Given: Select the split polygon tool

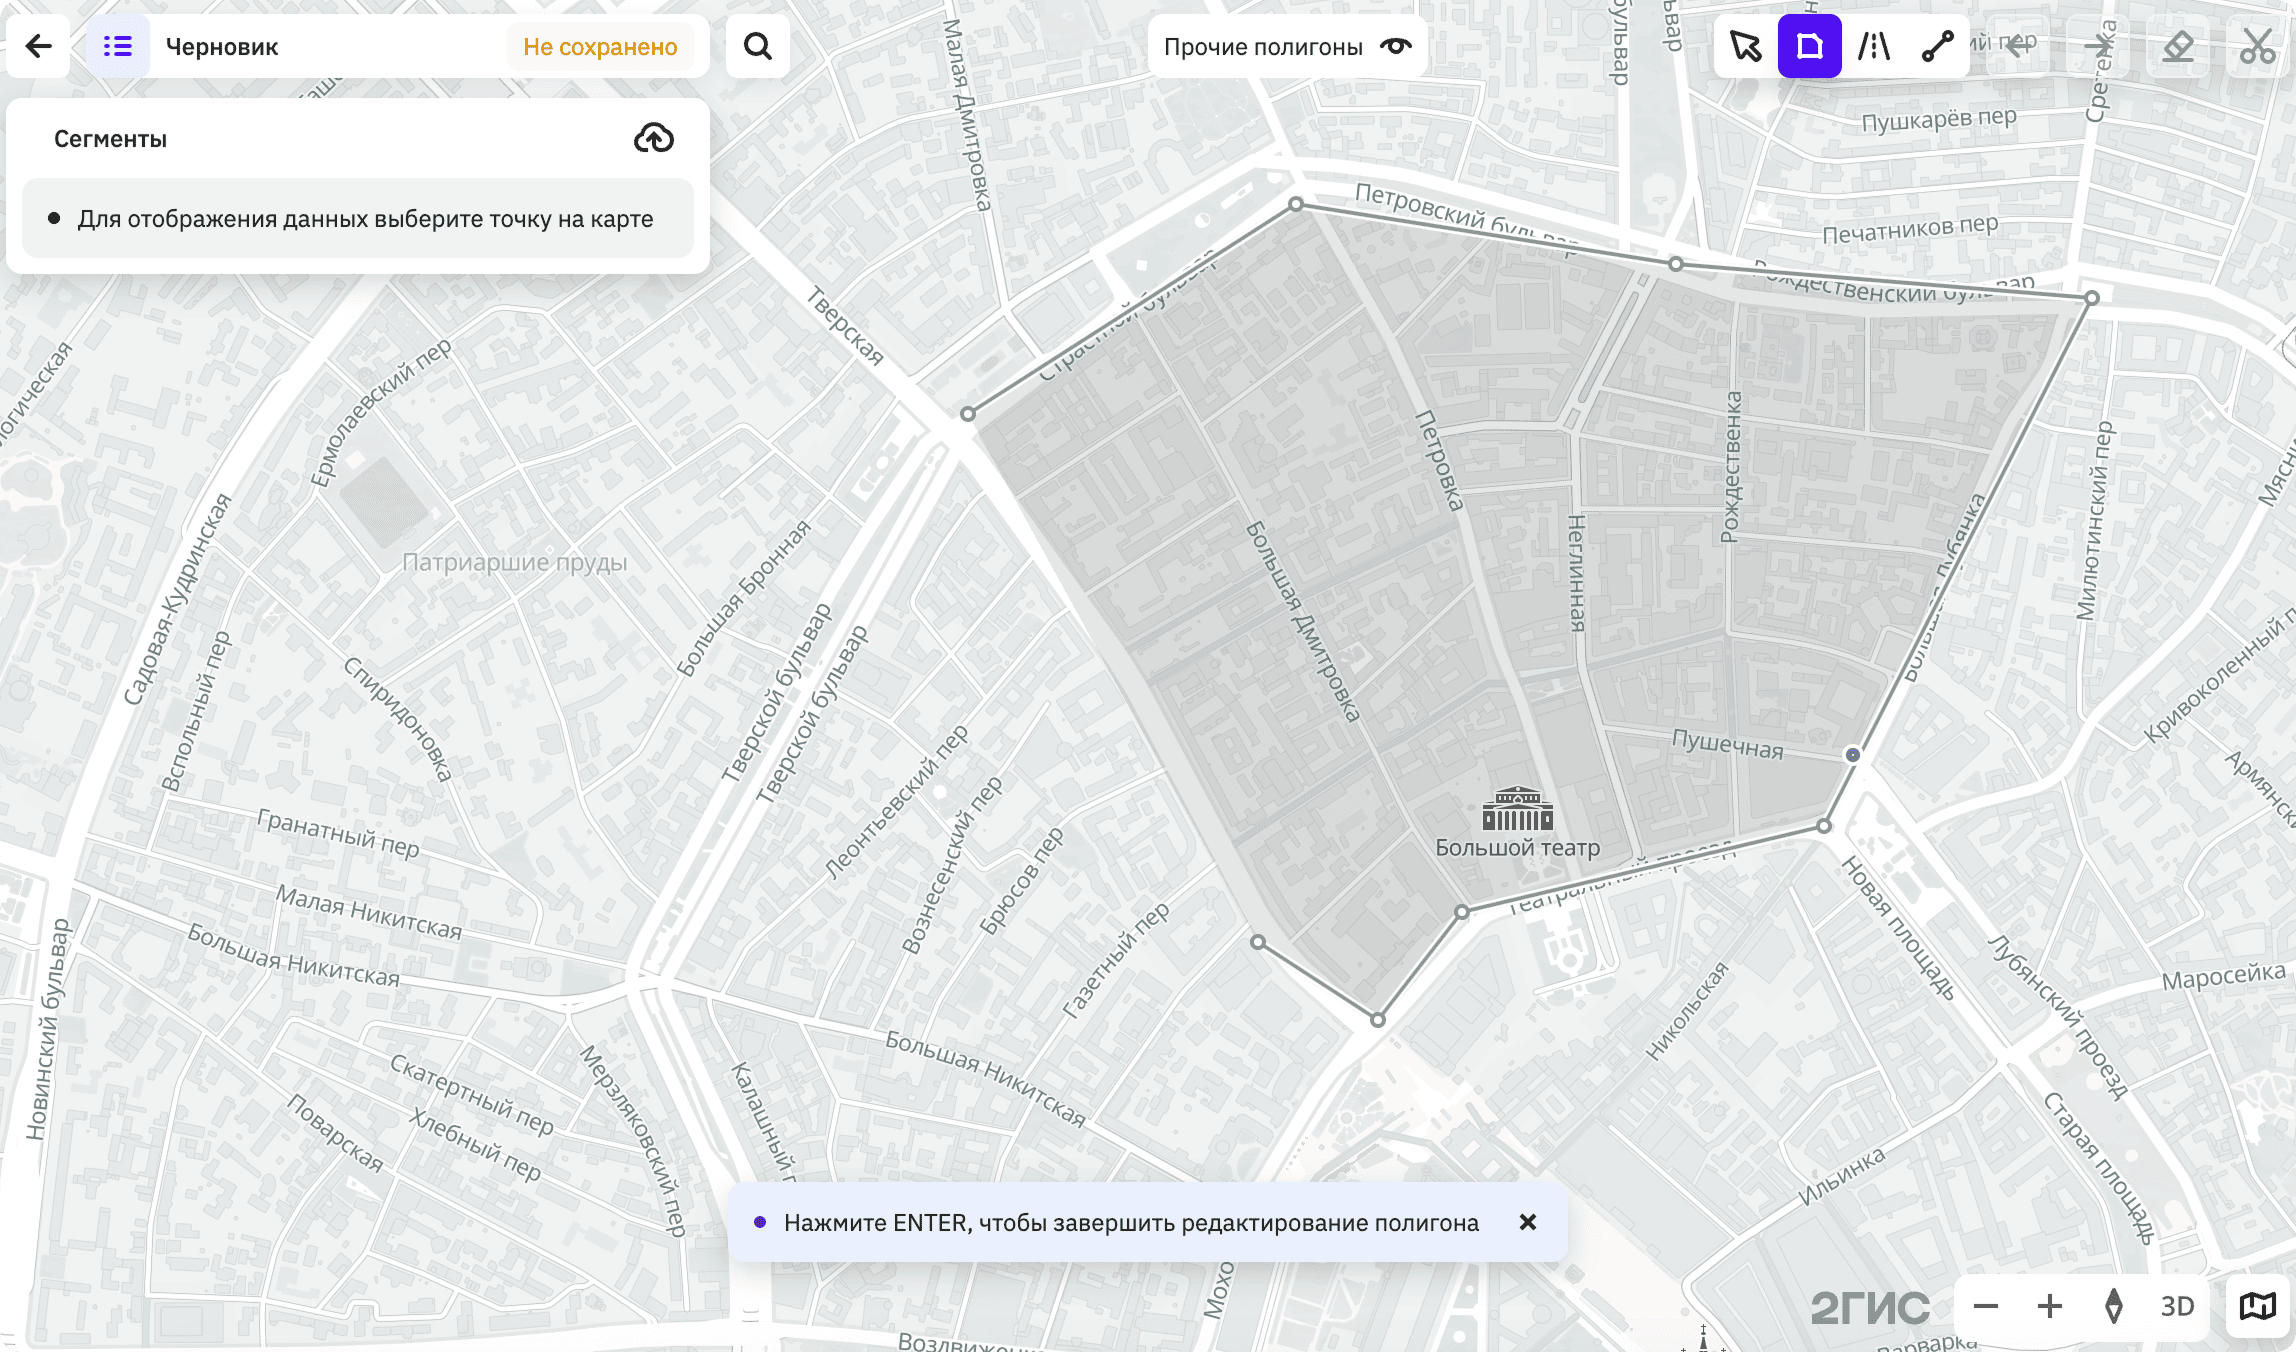Looking at the screenshot, I should (x=1874, y=46).
